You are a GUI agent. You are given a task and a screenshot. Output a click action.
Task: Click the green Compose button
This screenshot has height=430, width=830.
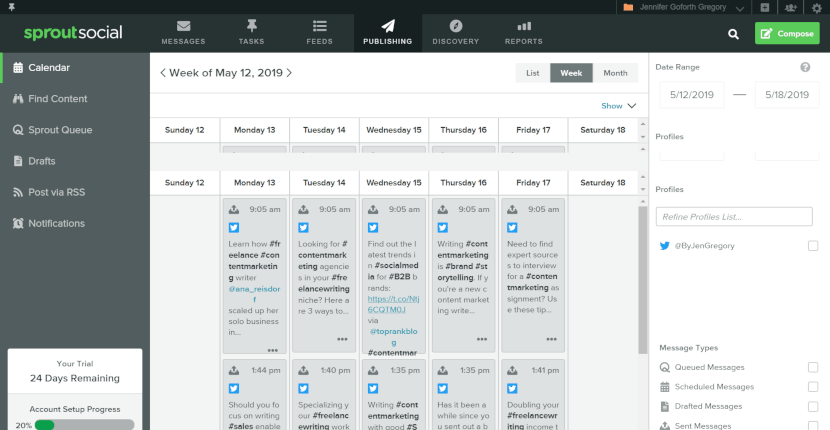point(787,33)
